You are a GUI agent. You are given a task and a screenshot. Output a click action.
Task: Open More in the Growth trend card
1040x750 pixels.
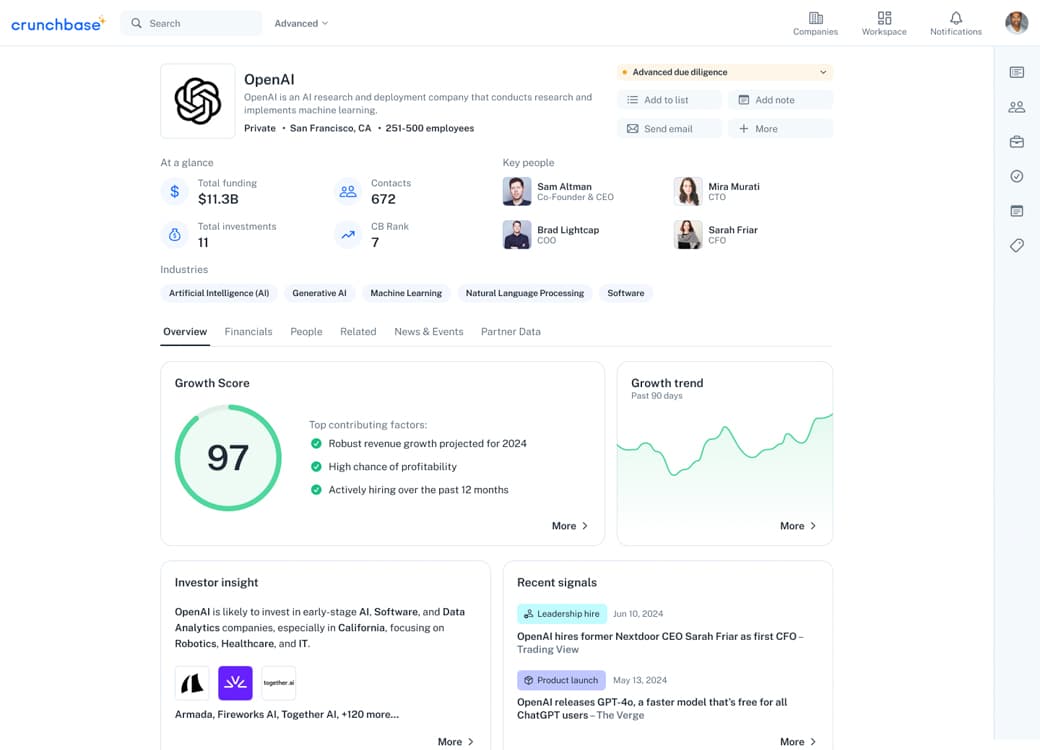click(x=798, y=526)
